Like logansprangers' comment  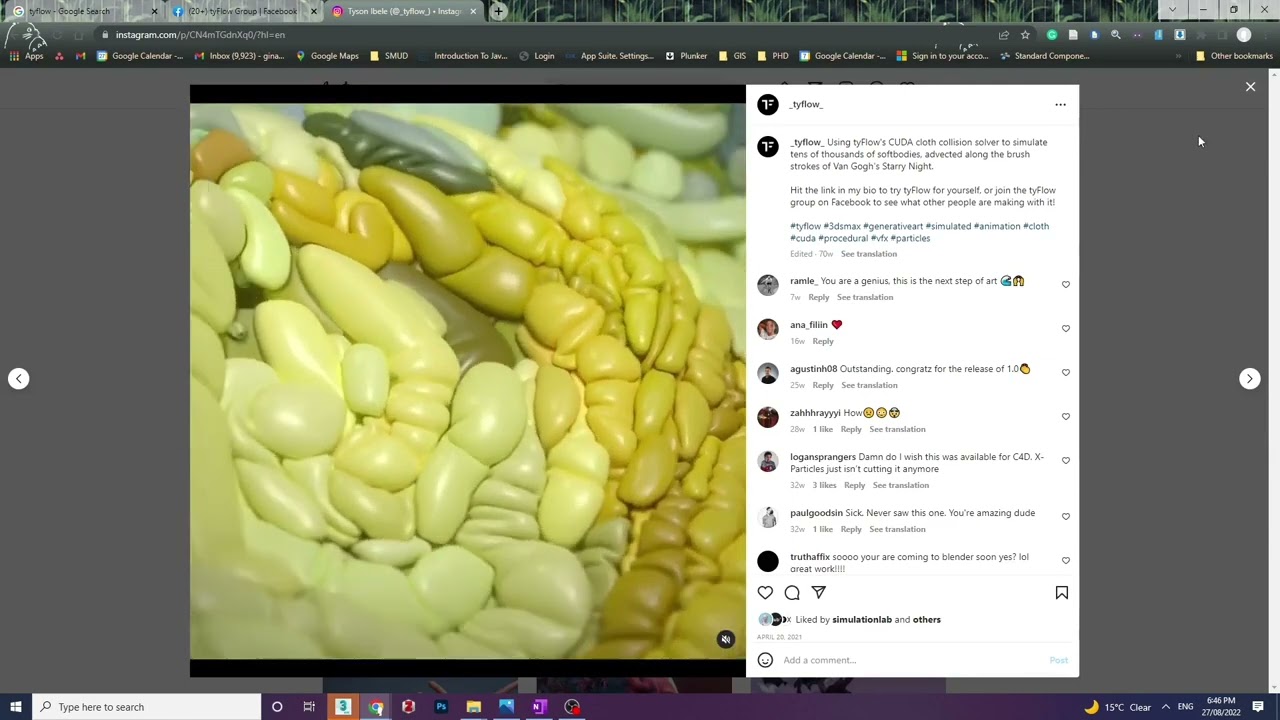(x=1065, y=461)
